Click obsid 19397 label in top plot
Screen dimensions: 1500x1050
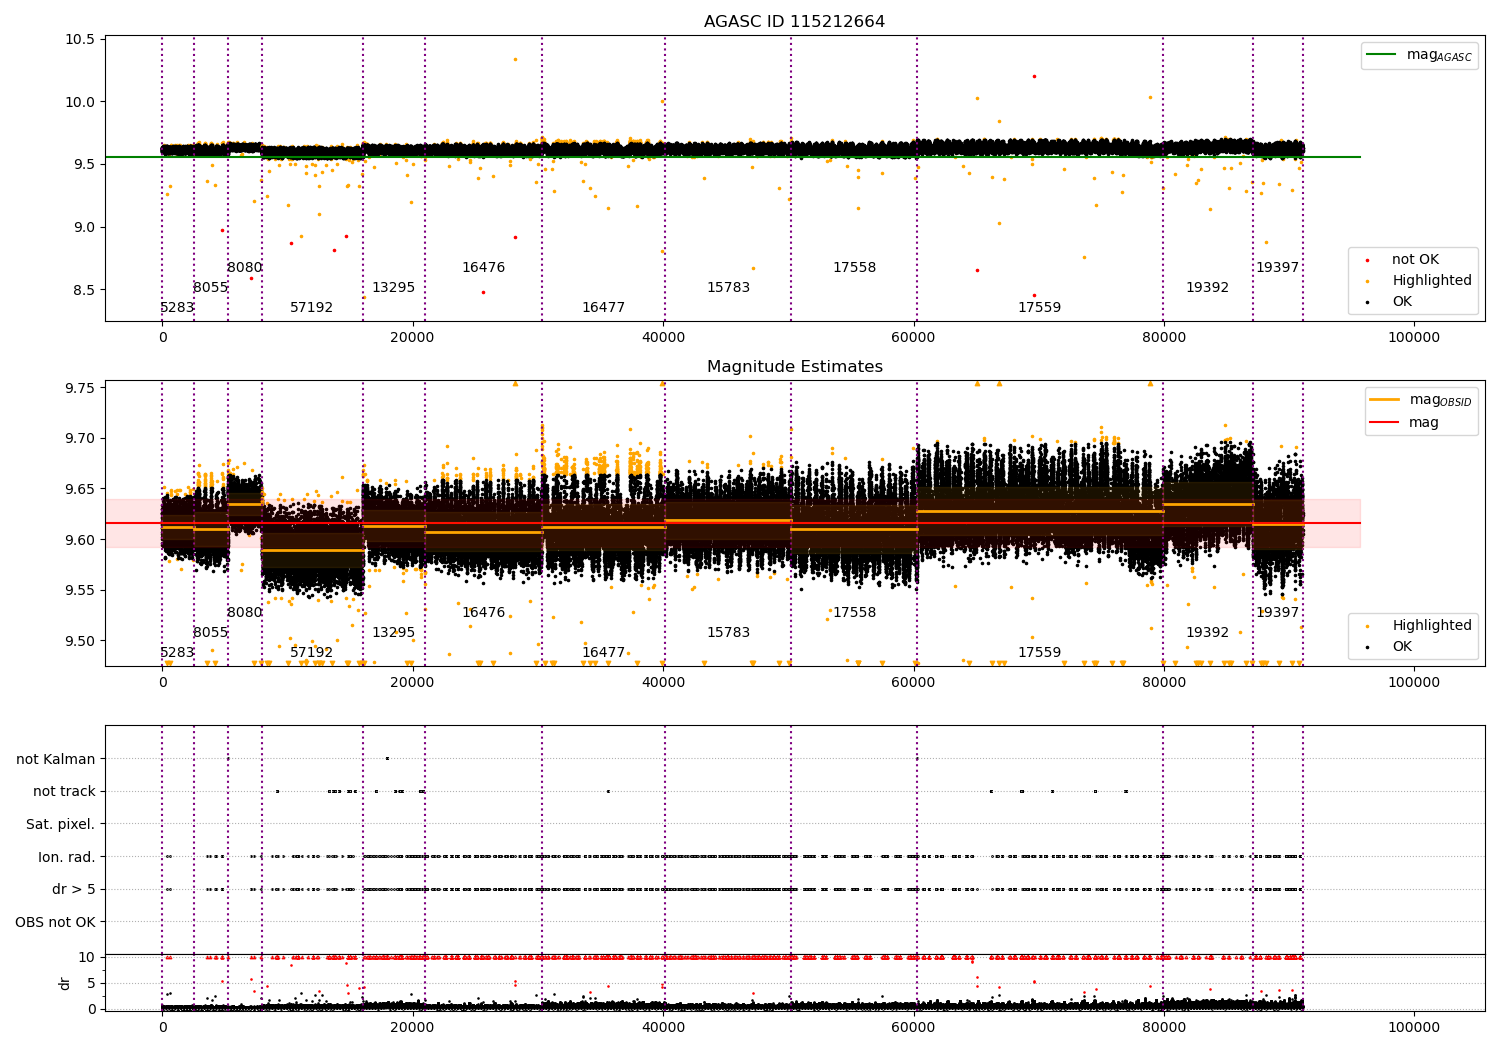click(1278, 268)
